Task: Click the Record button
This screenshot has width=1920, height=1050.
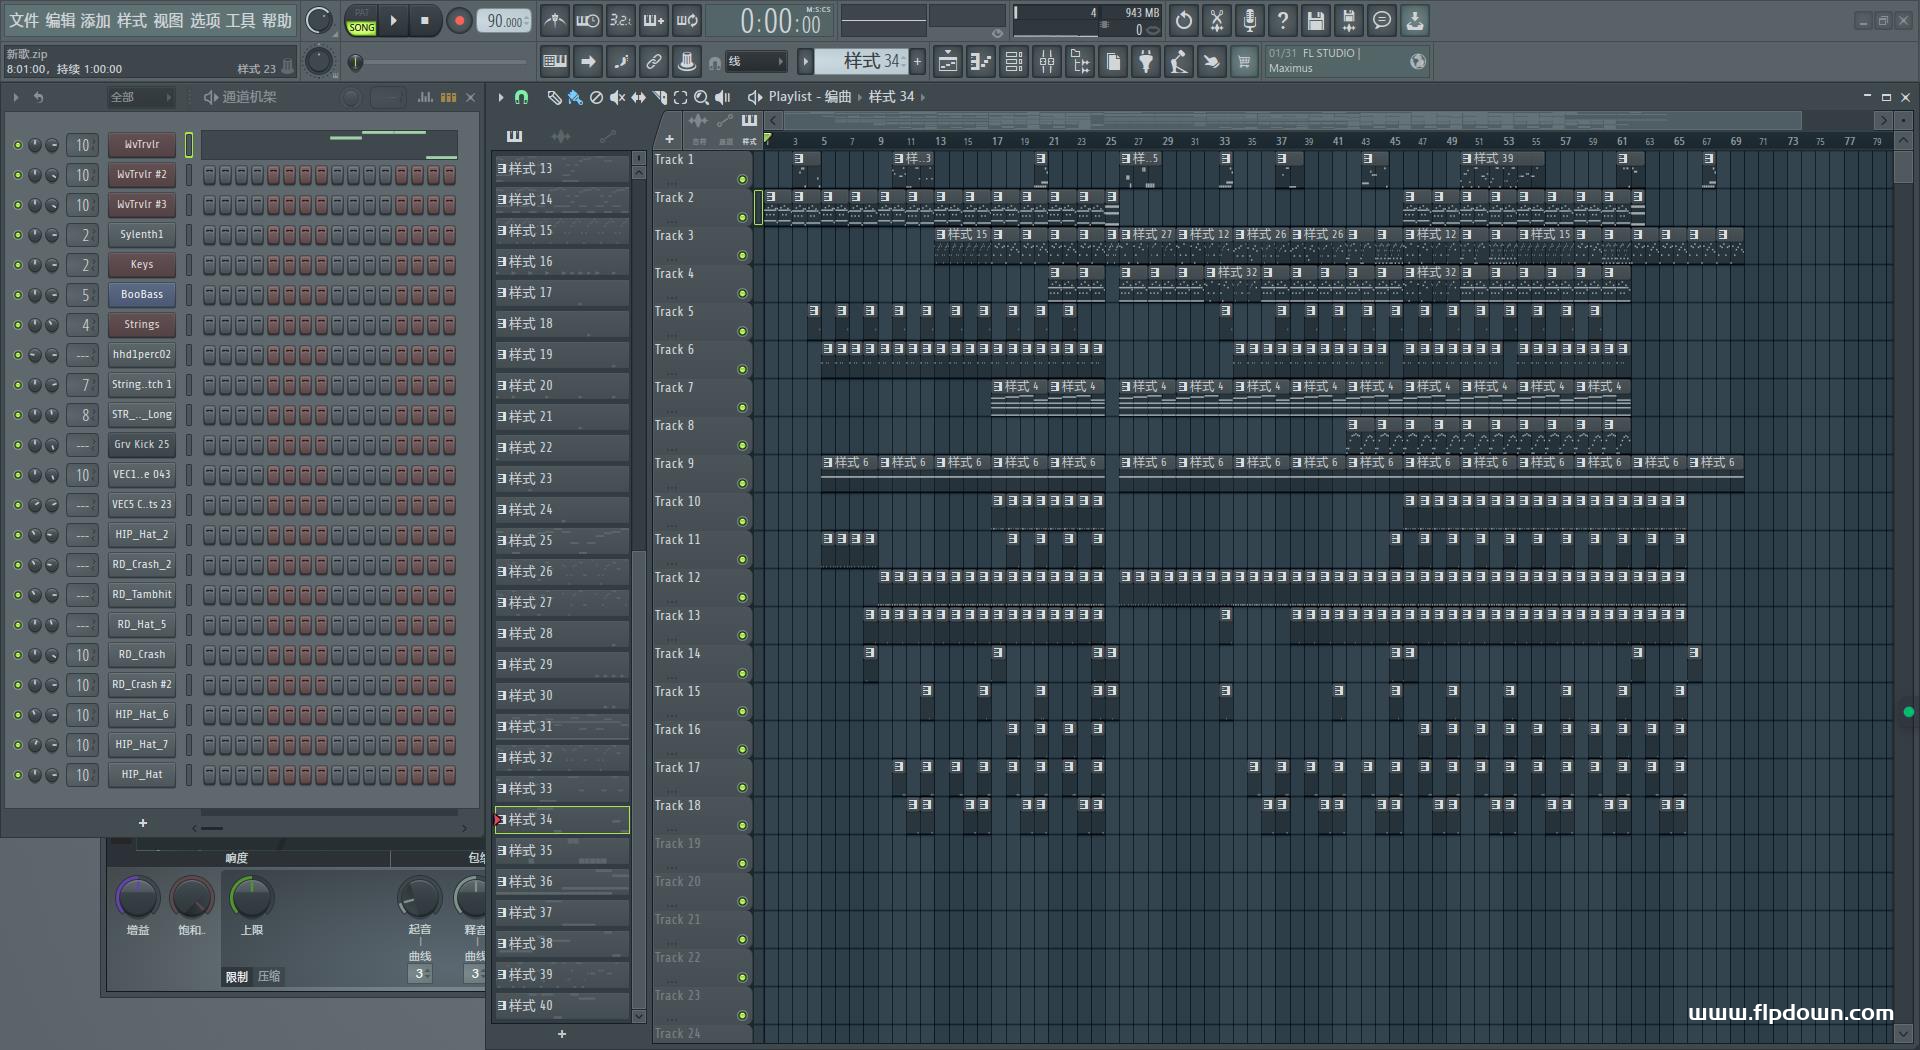Action: coord(459,20)
